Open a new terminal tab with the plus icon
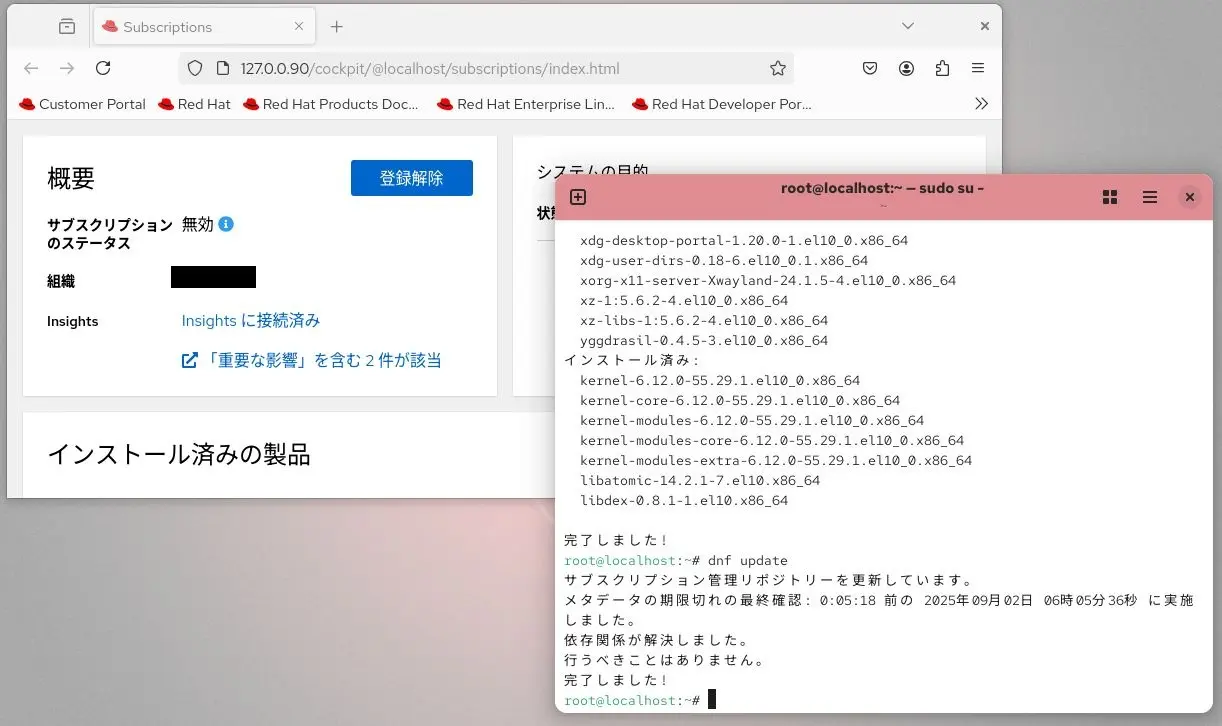Screen dimensions: 1222x726 pyautogui.click(x=577, y=197)
